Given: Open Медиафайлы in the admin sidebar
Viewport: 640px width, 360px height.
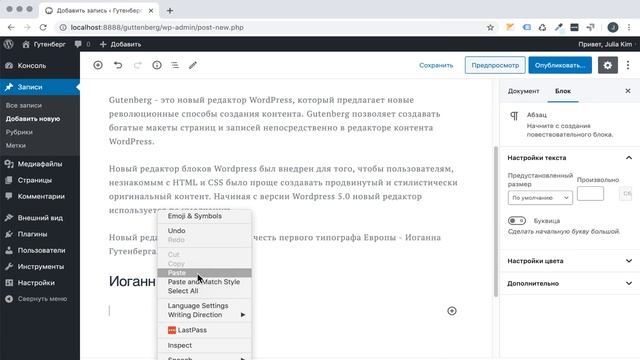Looking at the screenshot, I should coord(40,164).
